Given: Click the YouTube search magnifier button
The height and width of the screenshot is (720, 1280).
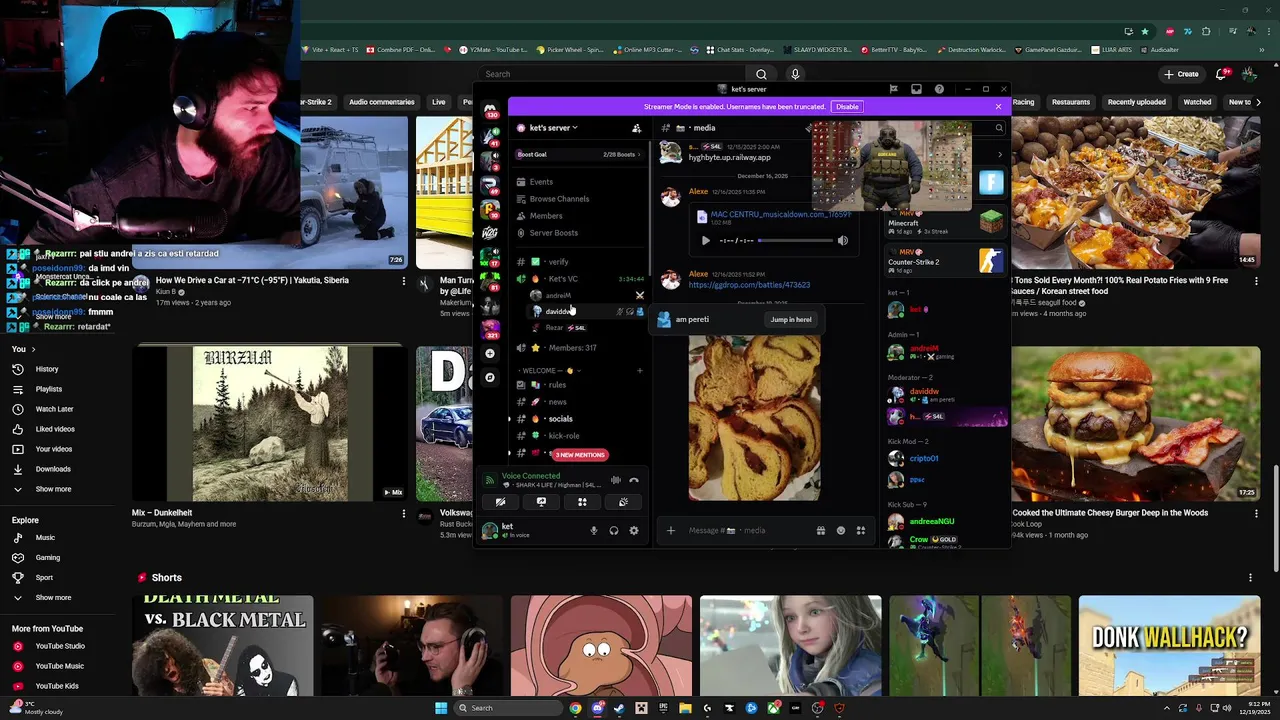Looking at the screenshot, I should pyautogui.click(x=761, y=74).
